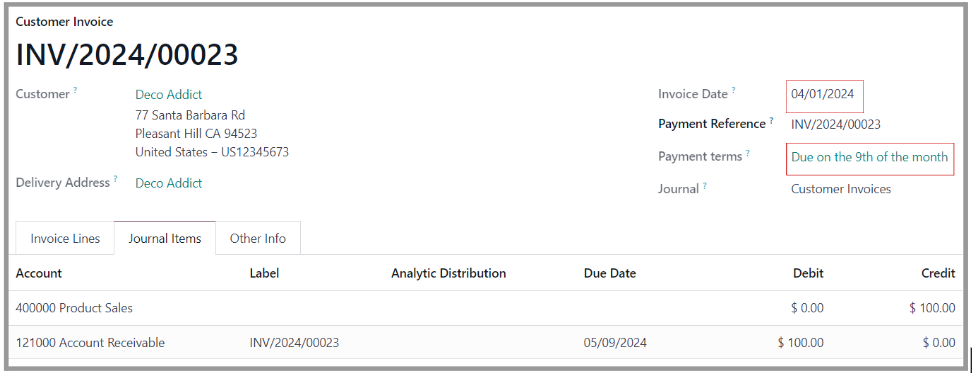The image size is (972, 373).
Task: Click the help icon beside Journal label
Action: [705, 185]
